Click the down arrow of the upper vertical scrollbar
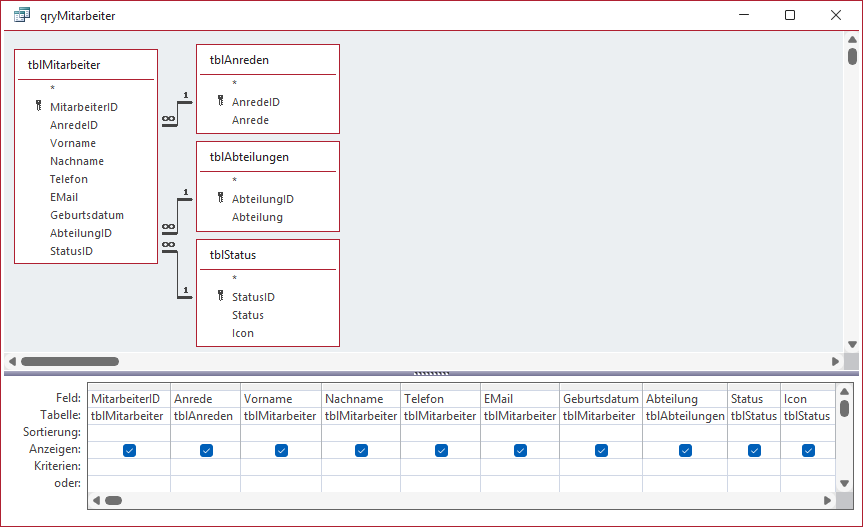 [851, 343]
